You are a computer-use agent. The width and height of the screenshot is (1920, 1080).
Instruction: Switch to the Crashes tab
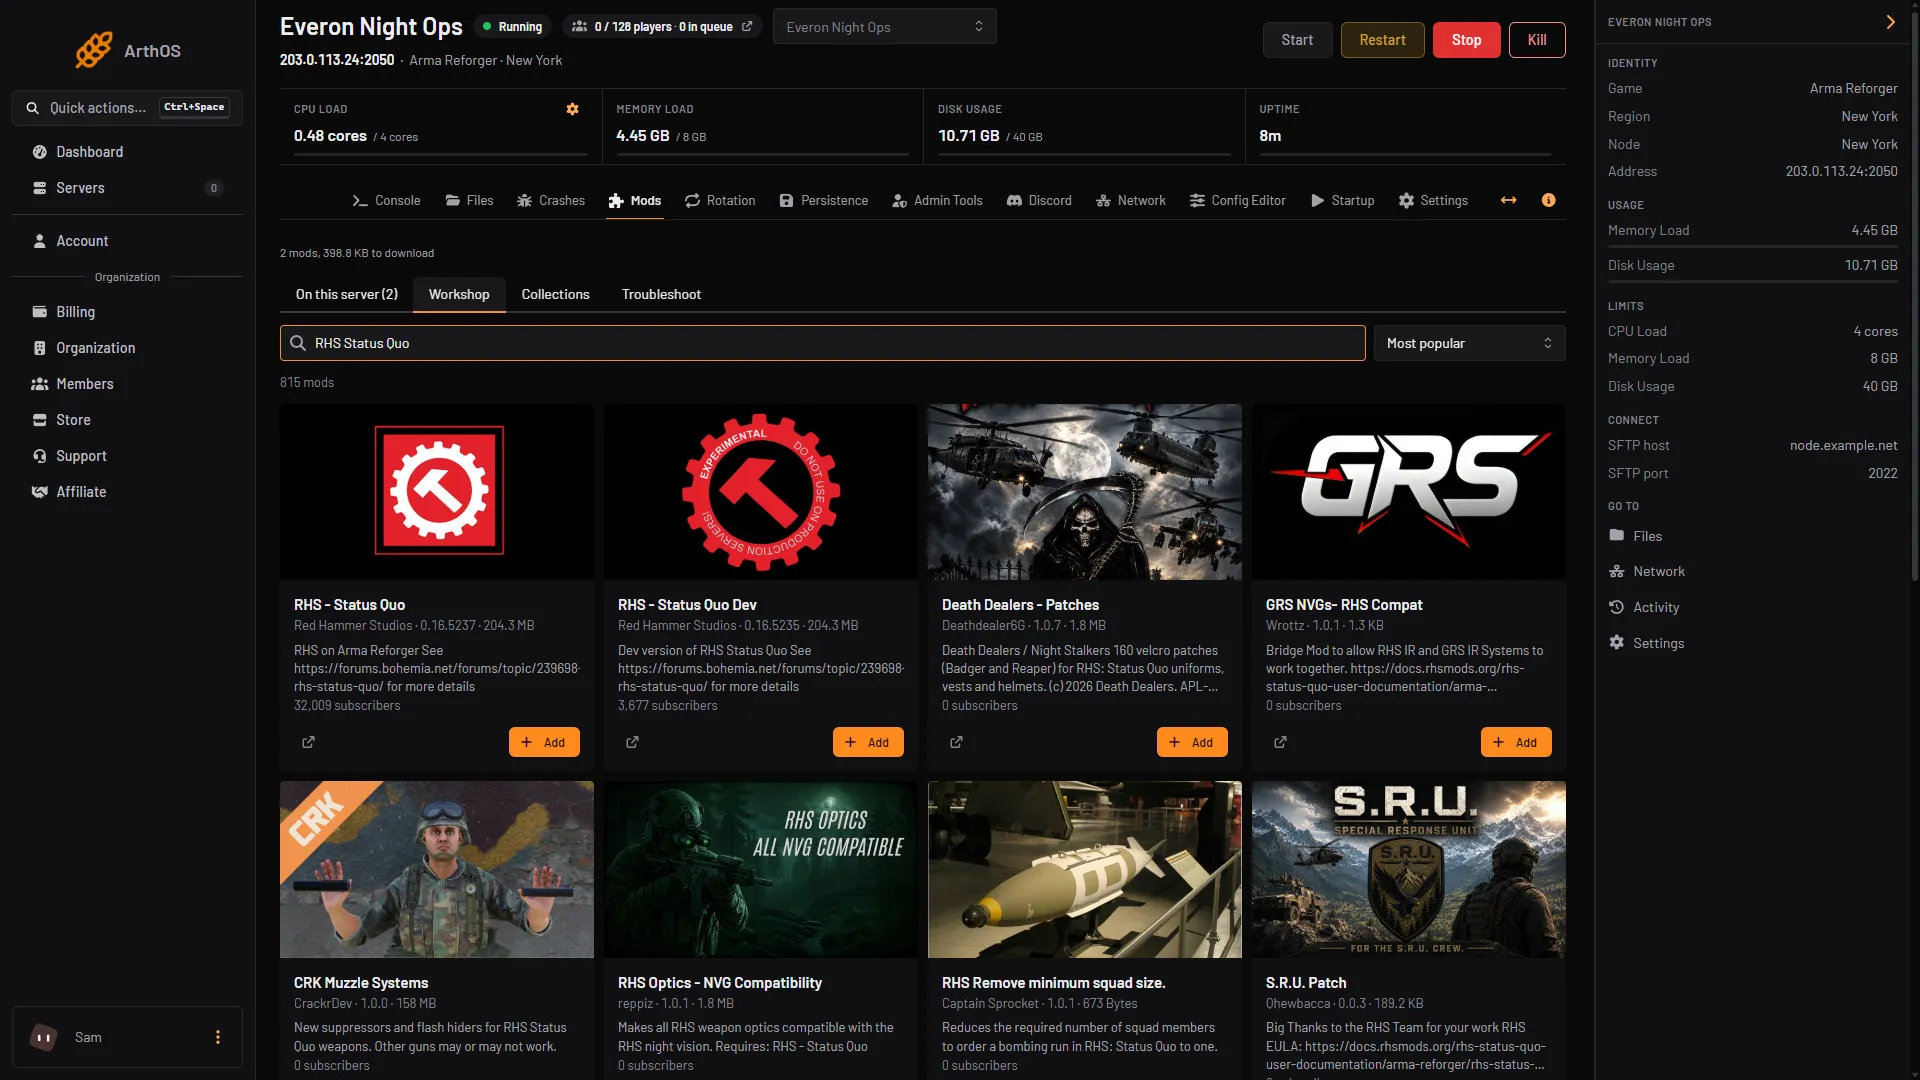pos(551,200)
